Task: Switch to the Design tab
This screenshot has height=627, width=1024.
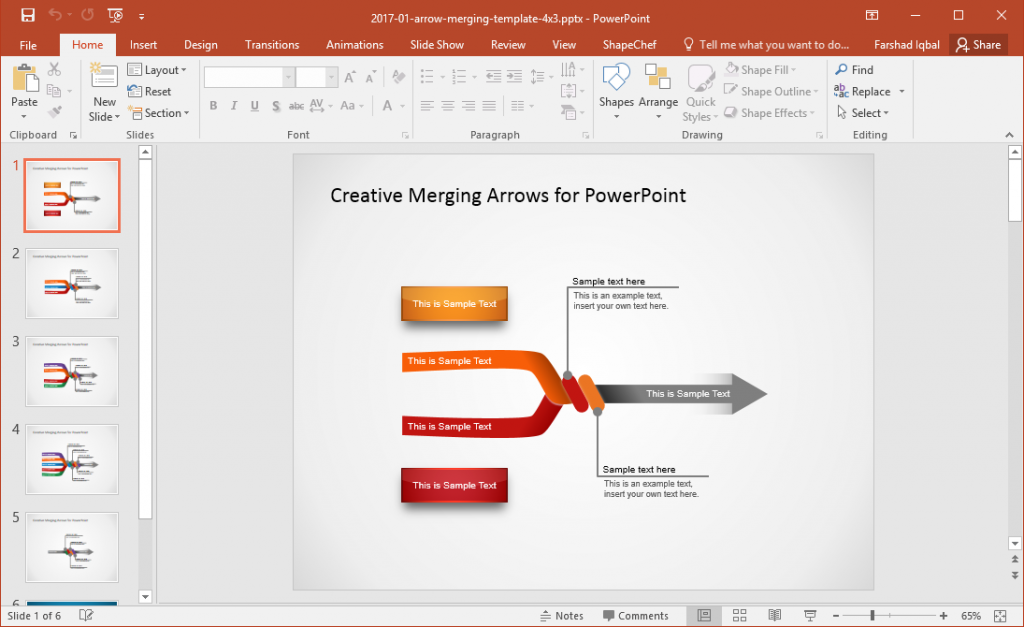Action: pyautogui.click(x=200, y=44)
